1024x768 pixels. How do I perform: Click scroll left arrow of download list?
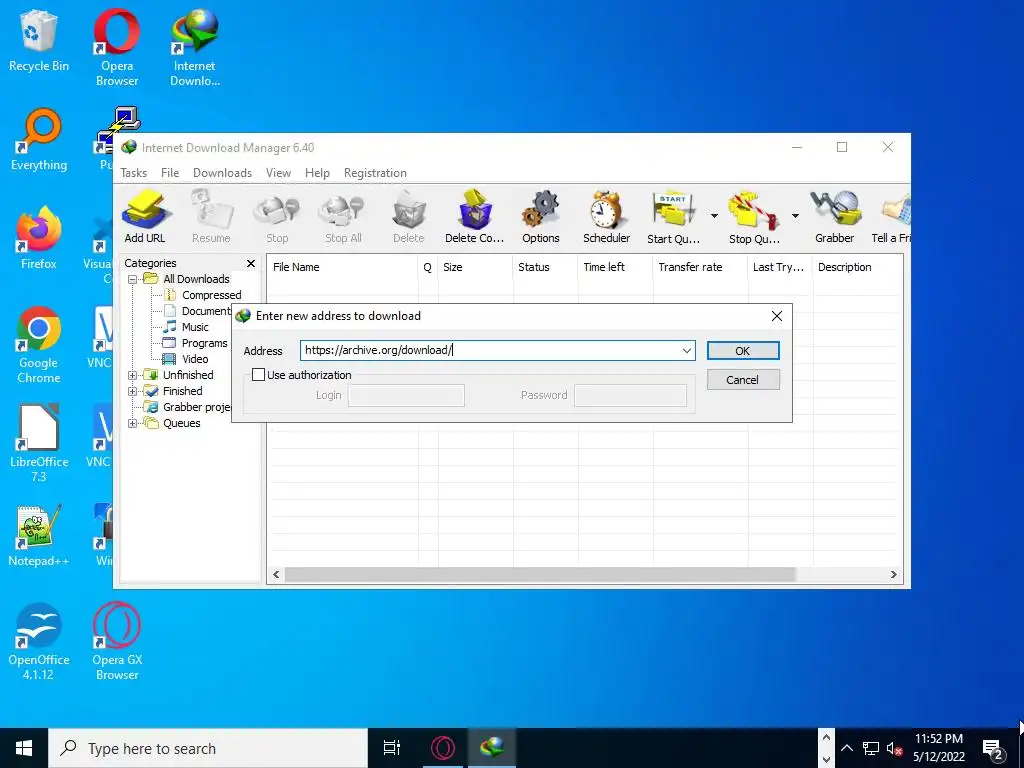276,575
